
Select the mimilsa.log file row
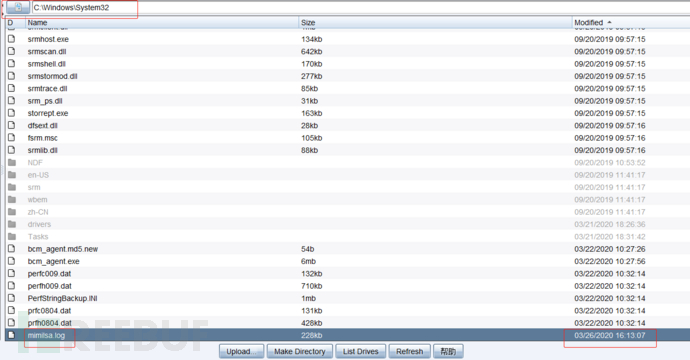tap(348, 335)
